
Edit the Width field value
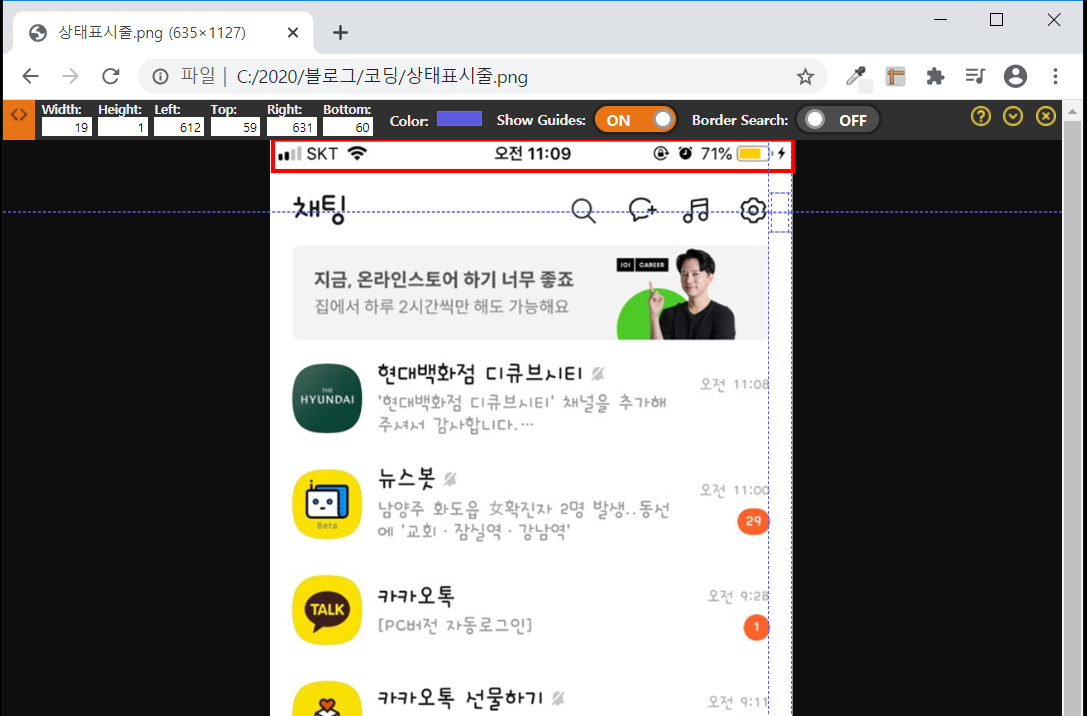click(x=67, y=128)
